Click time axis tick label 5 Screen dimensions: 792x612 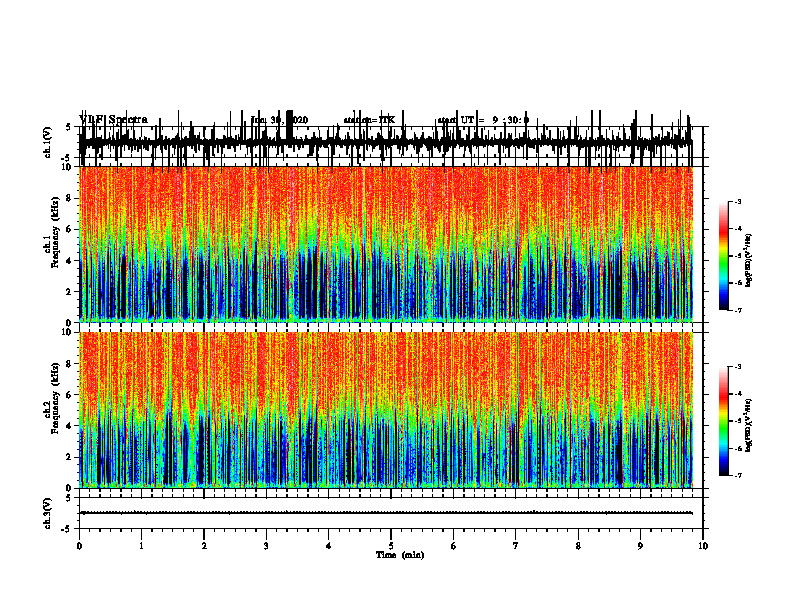pos(391,546)
